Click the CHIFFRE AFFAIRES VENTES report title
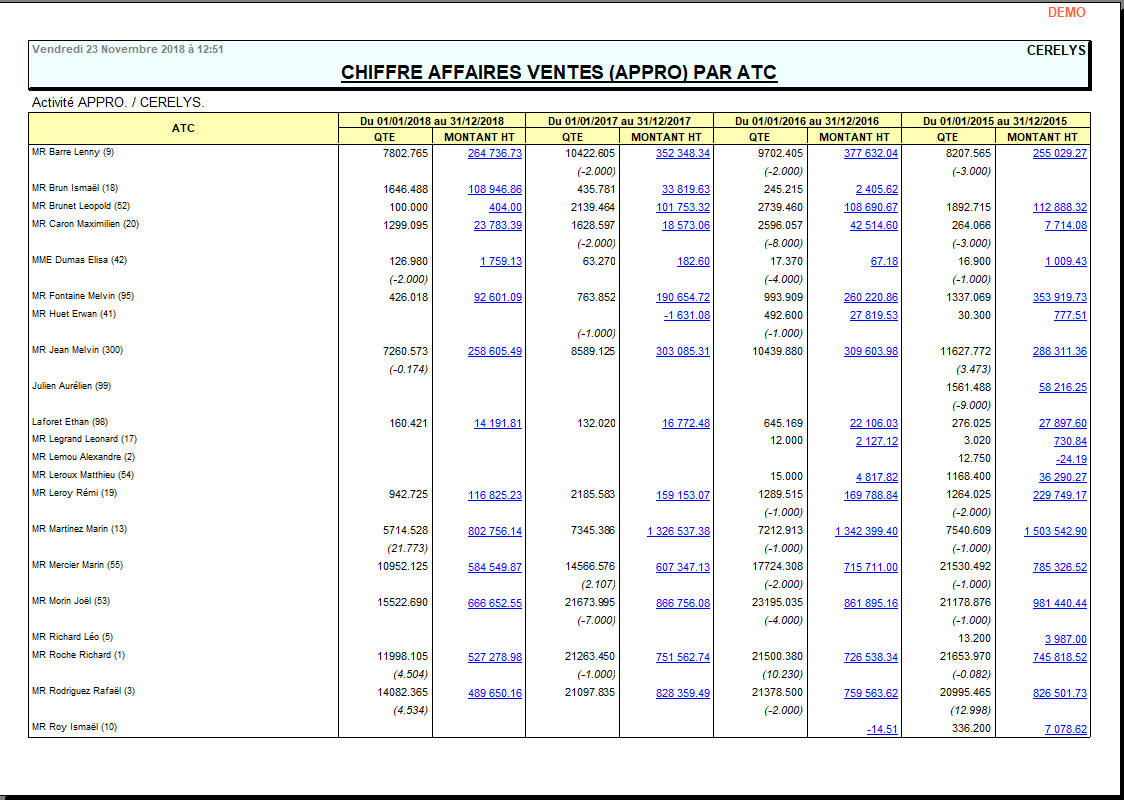The height and width of the screenshot is (800, 1124). click(558, 72)
